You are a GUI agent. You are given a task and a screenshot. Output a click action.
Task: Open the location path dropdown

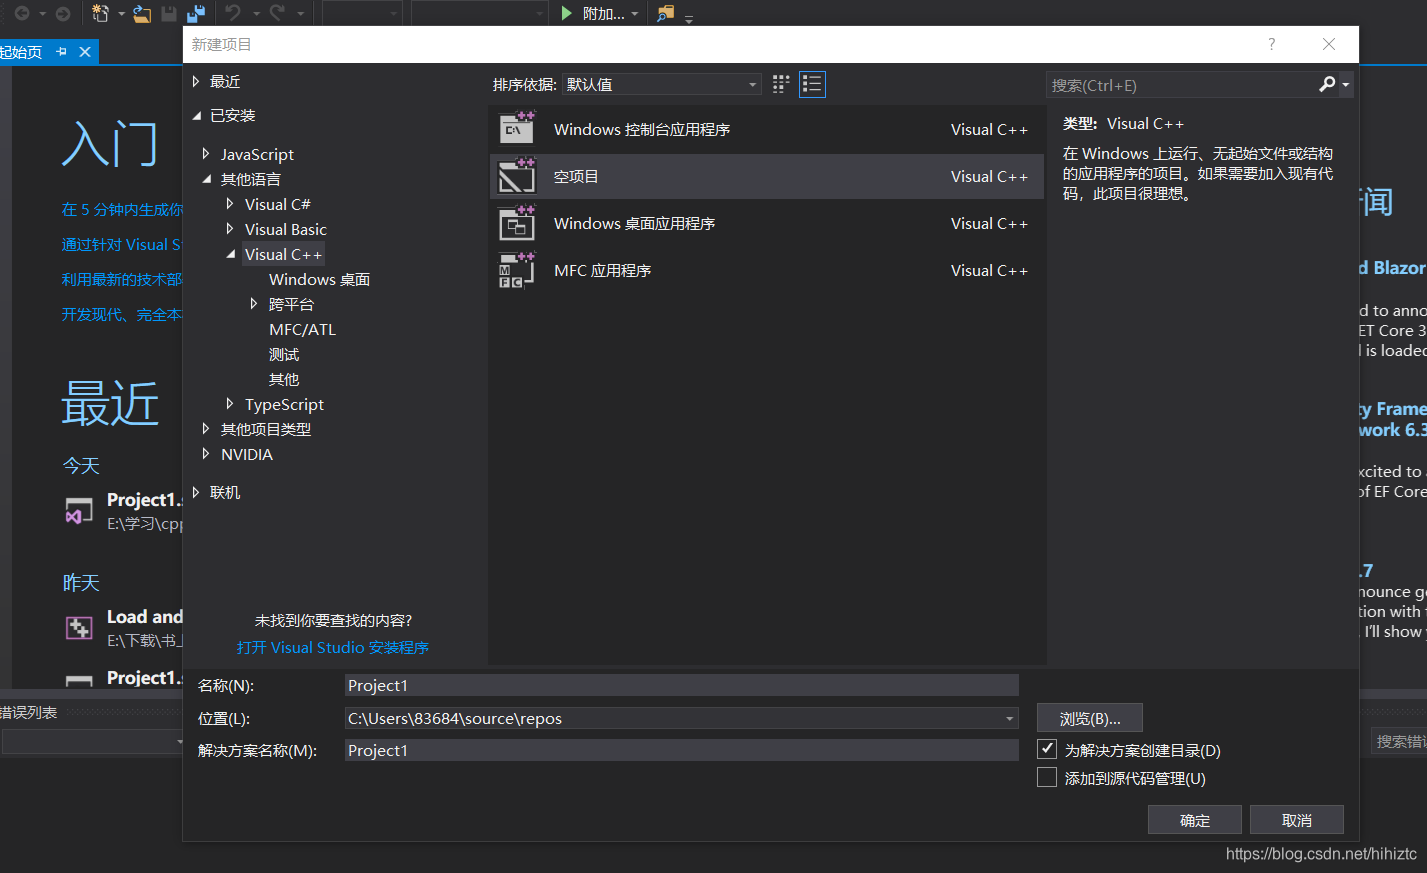(x=1009, y=718)
